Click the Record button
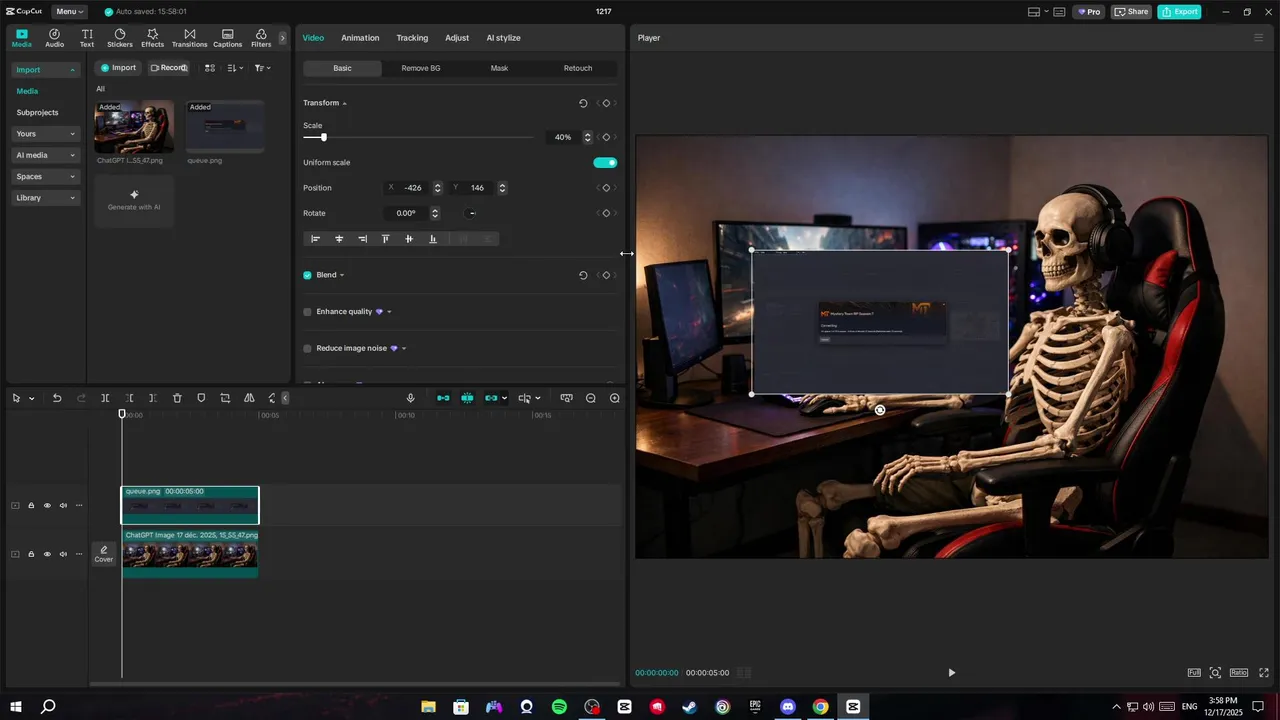1280x720 pixels. pyautogui.click(x=168, y=68)
